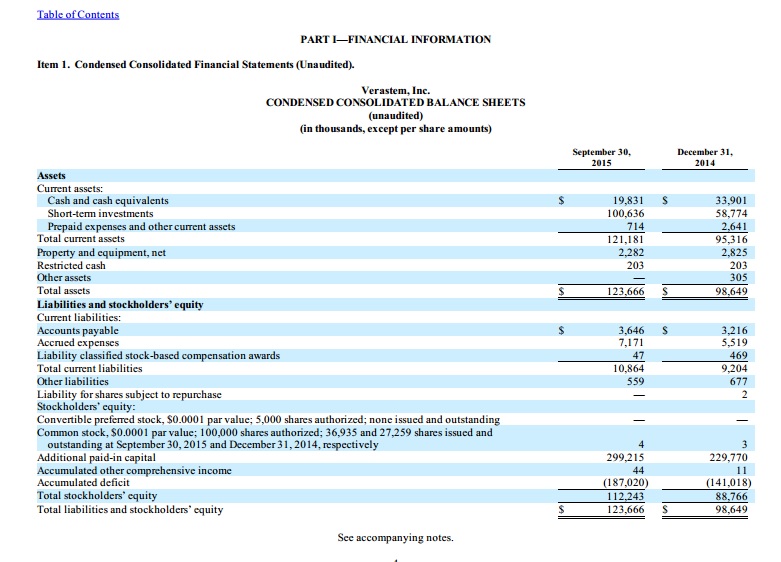This screenshot has width=781, height=562.
Task: Click the 'Other liabilities' row label
Action: coord(73,382)
